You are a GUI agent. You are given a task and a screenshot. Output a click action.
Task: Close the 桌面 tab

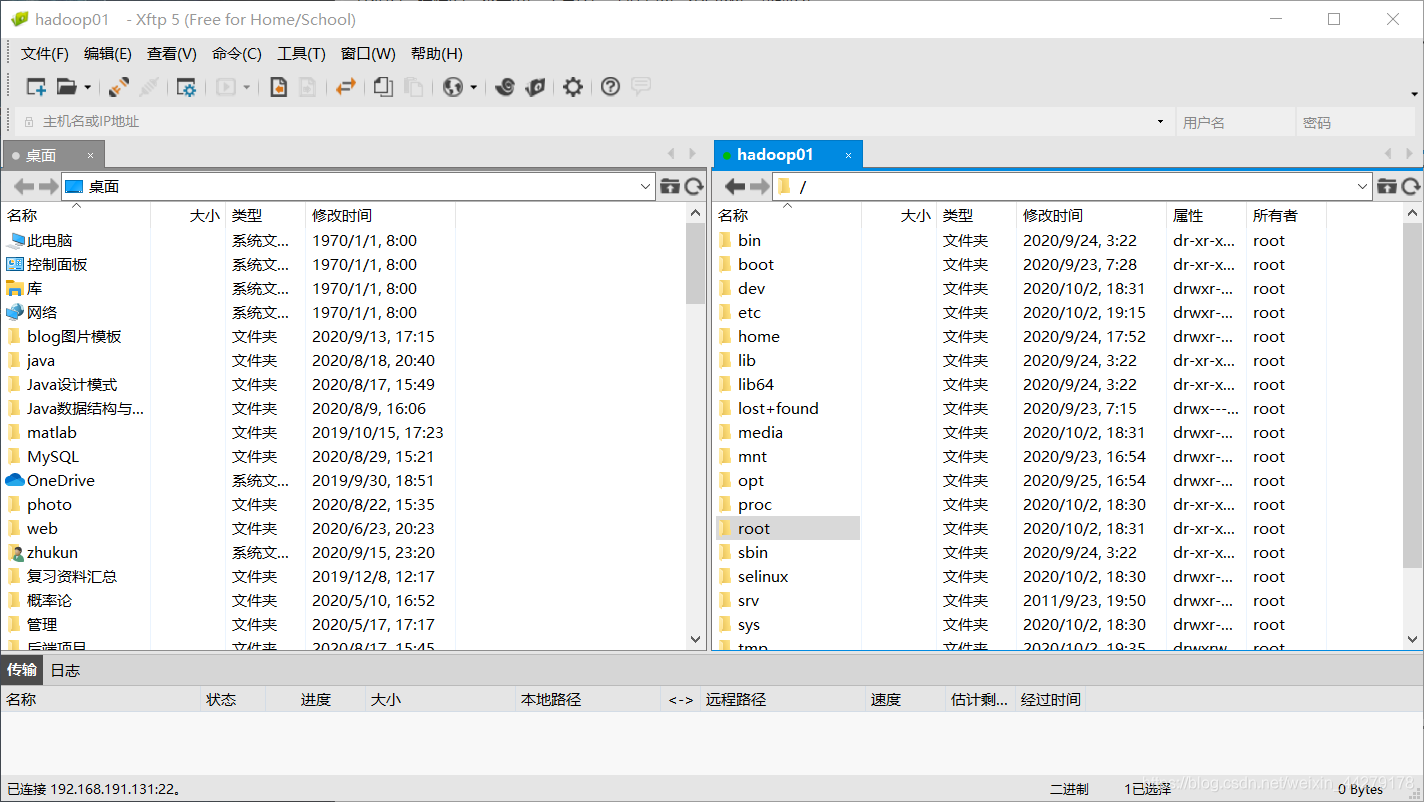pyautogui.click(x=90, y=155)
